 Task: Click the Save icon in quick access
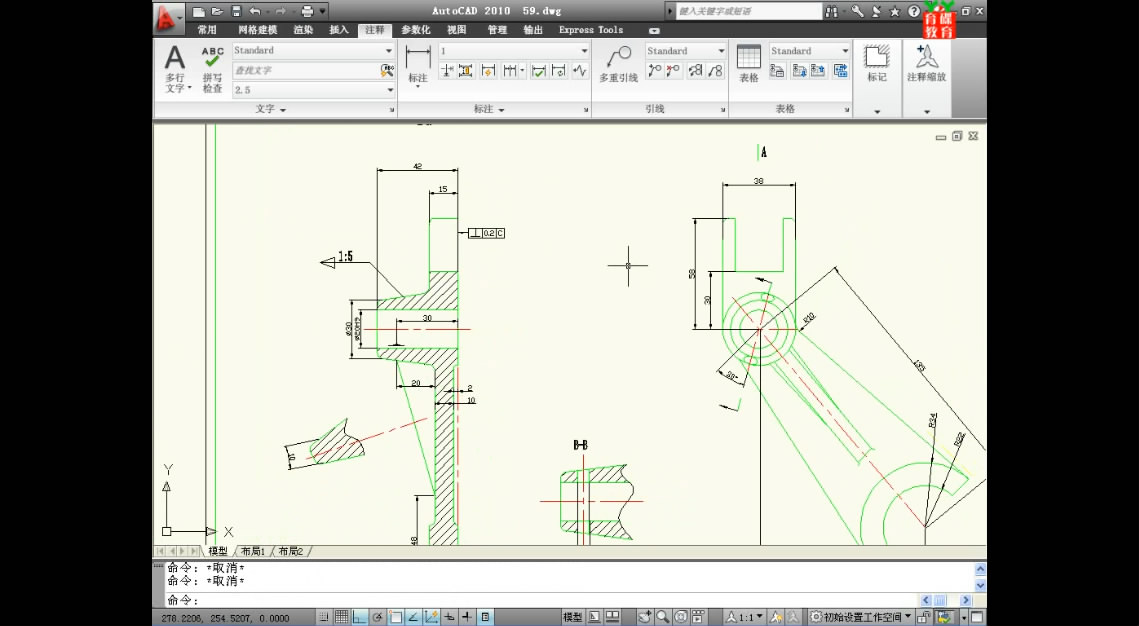point(235,11)
